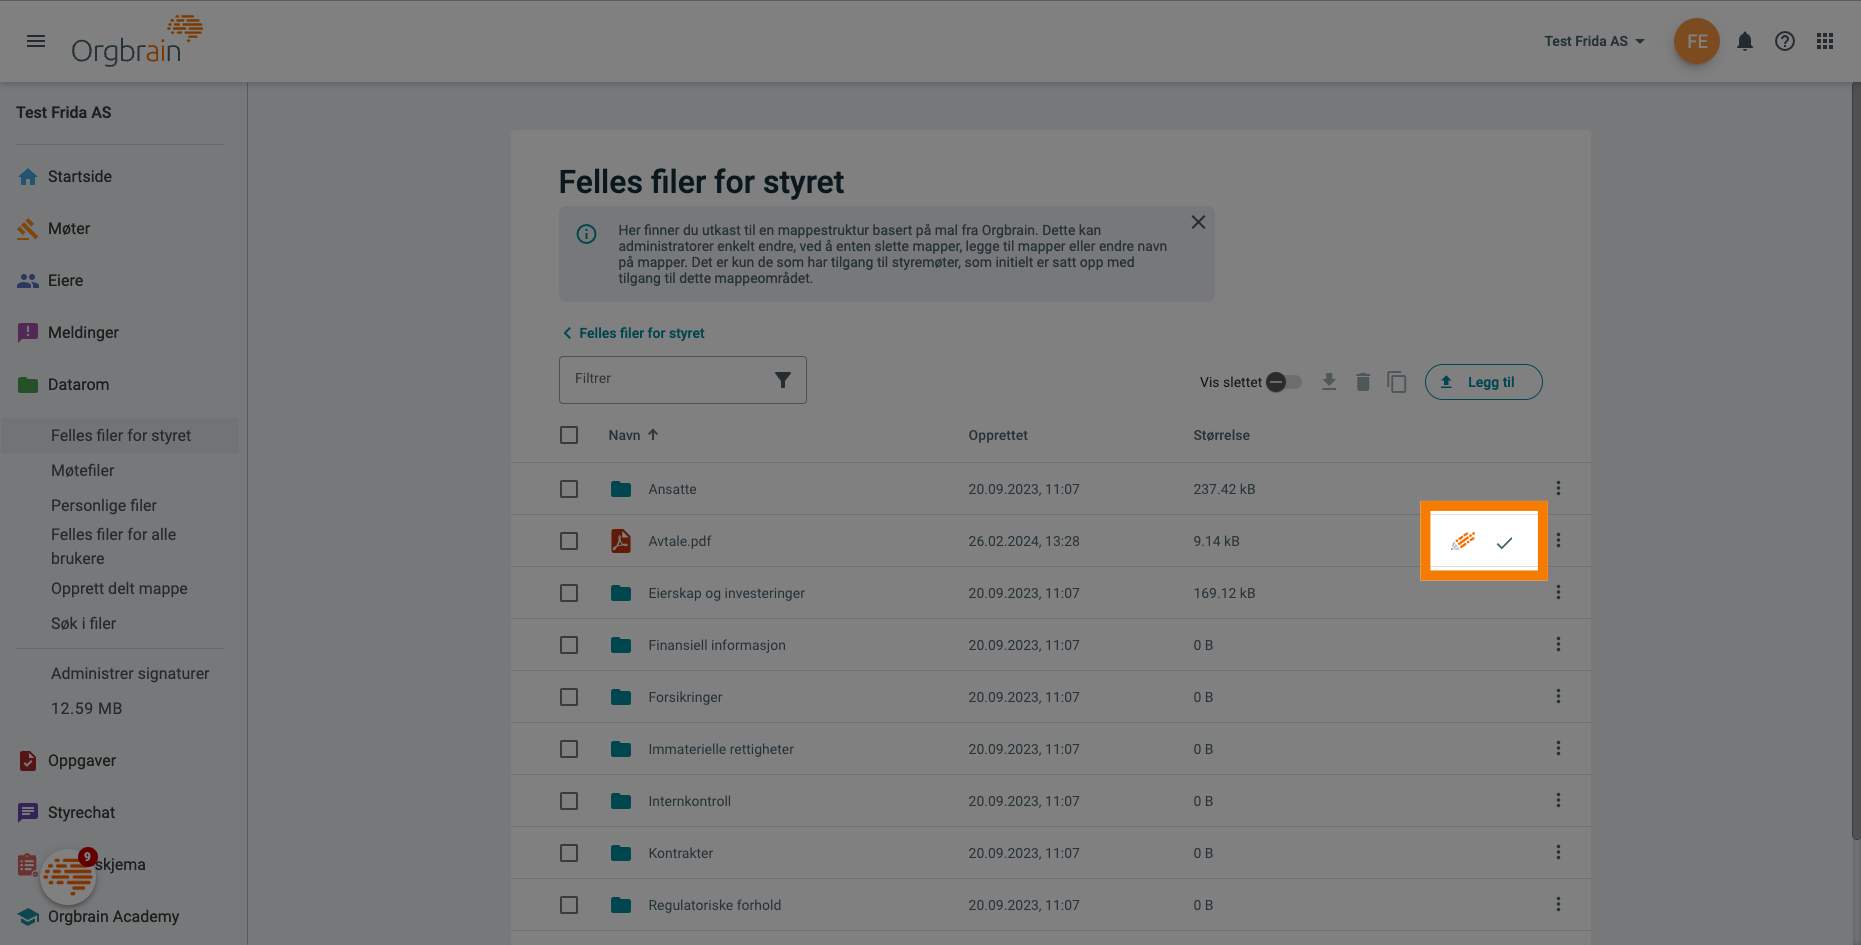Screen dimensions: 1861x945
Task: Open the Internkontroll folder by name
Action: click(690, 801)
